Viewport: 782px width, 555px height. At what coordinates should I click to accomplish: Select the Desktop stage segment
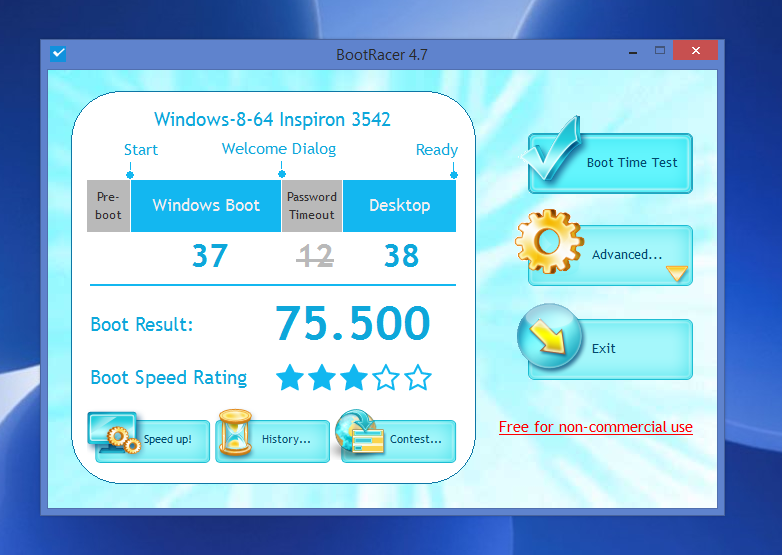pos(399,206)
